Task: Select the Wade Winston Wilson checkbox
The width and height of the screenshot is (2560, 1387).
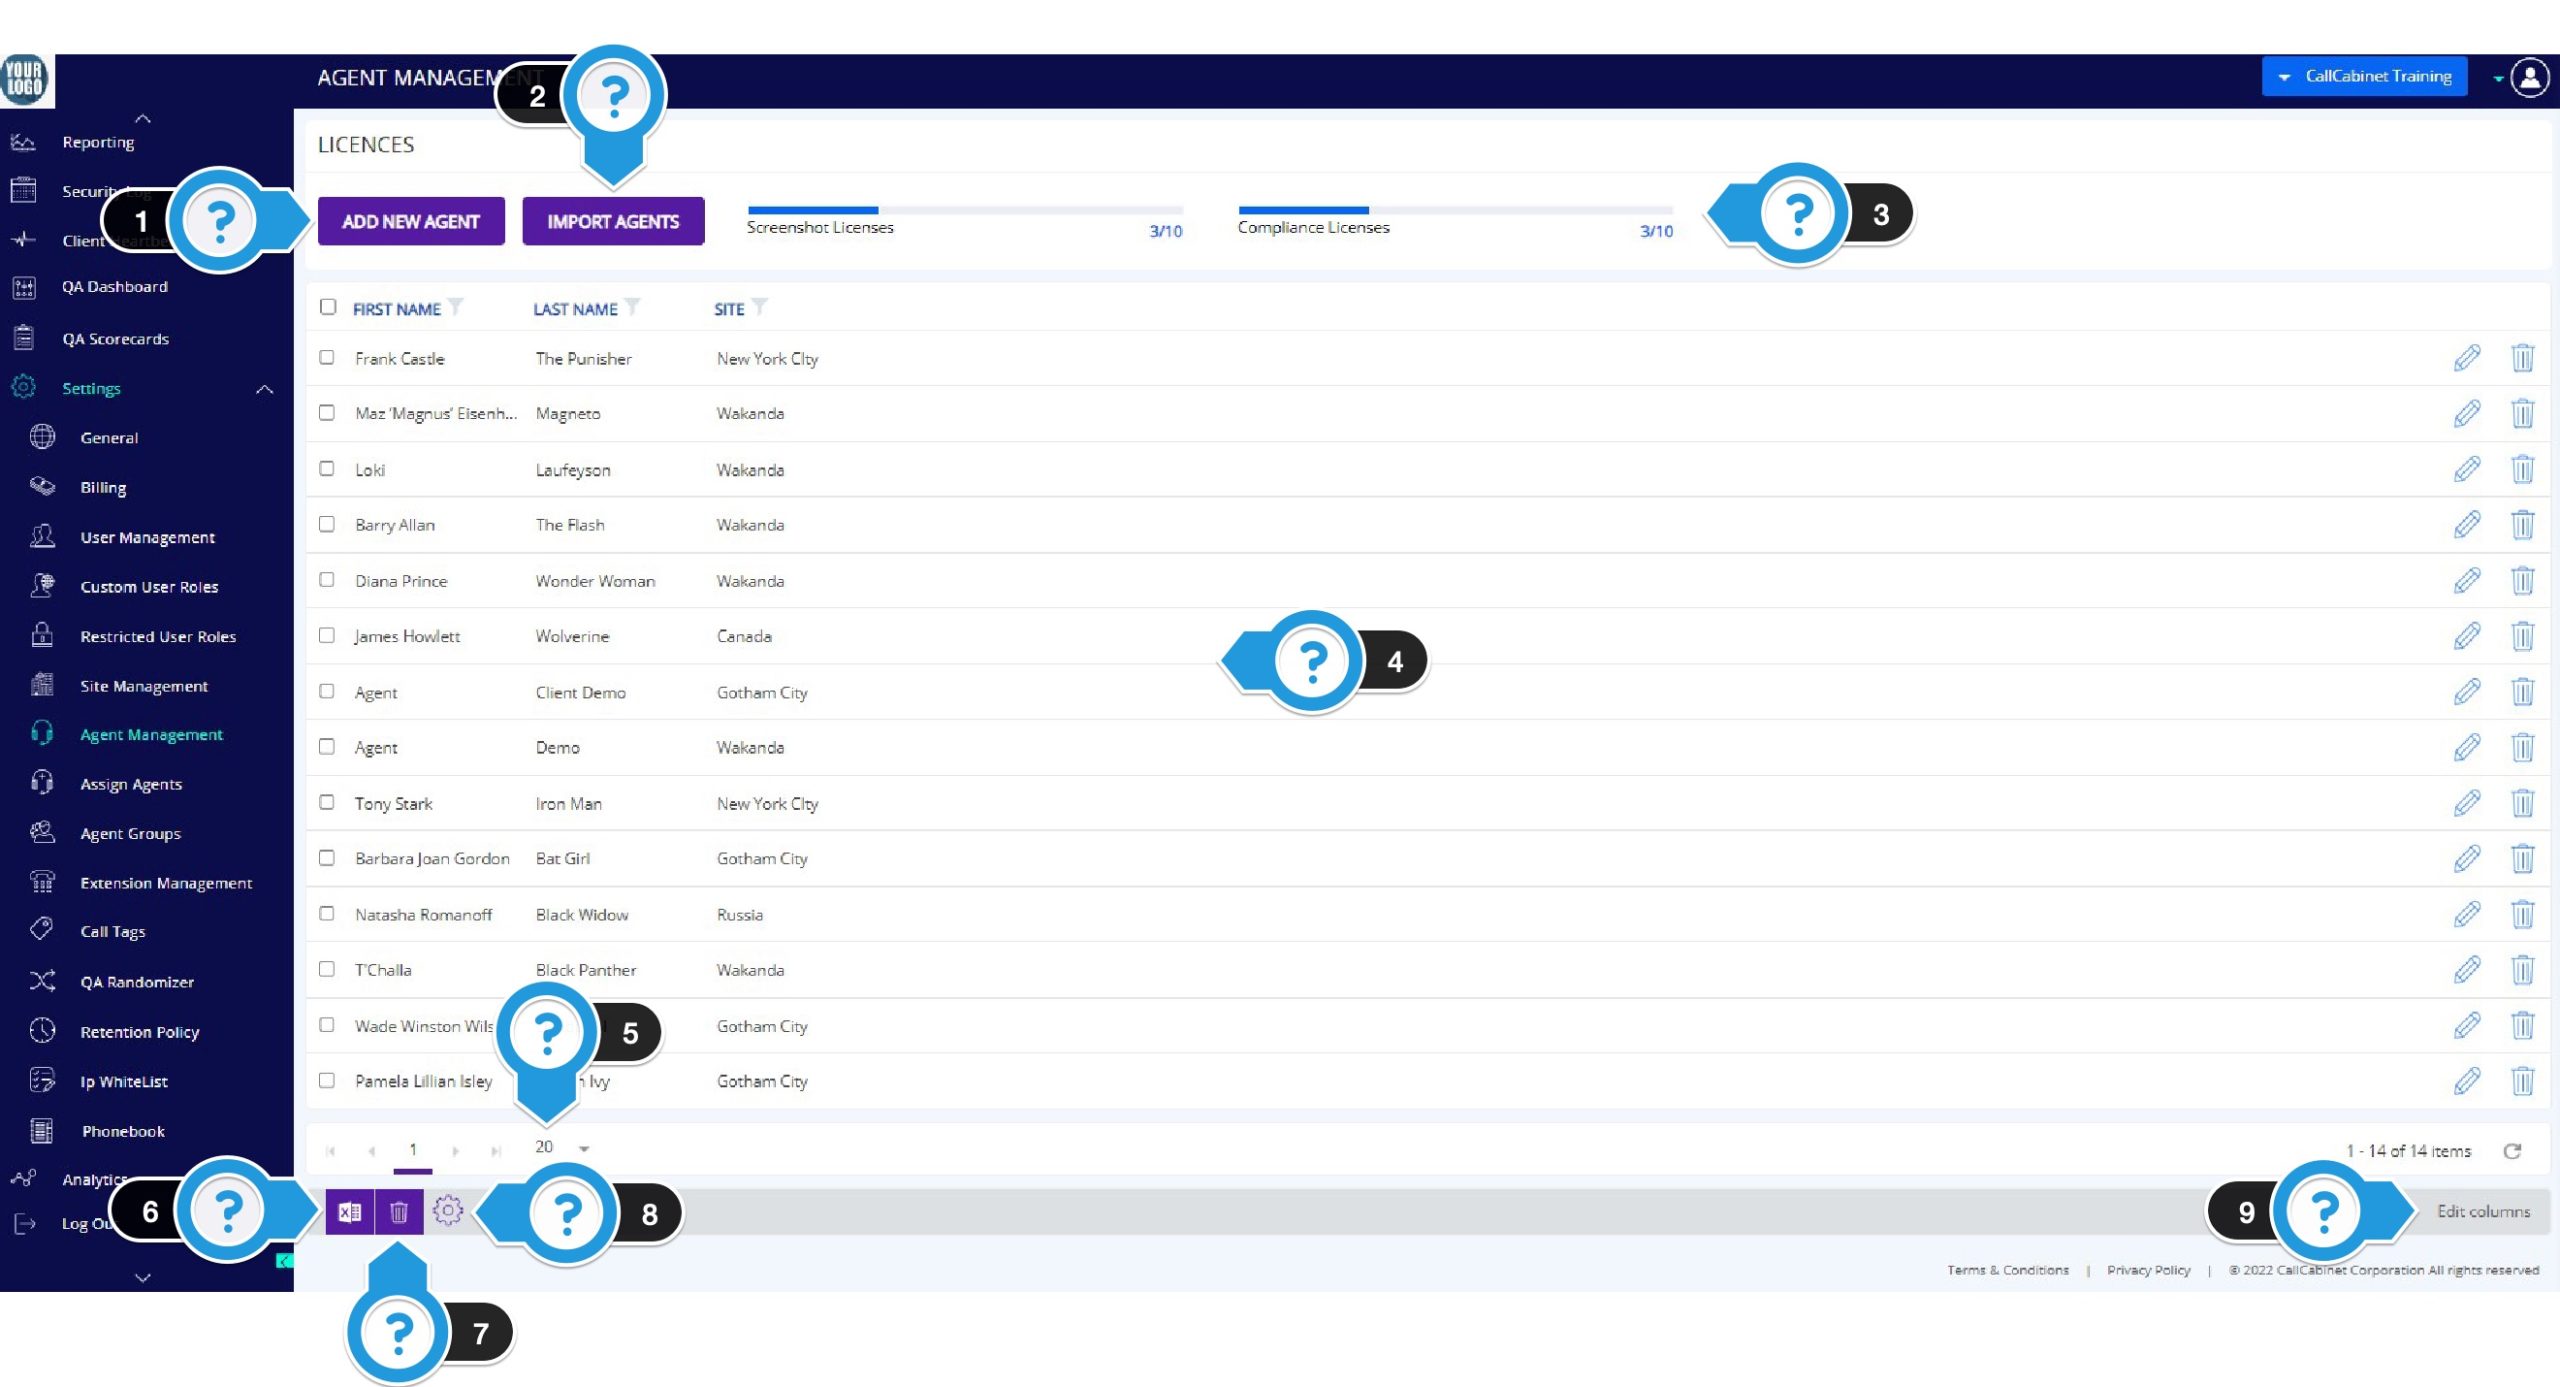Action: [x=327, y=1024]
